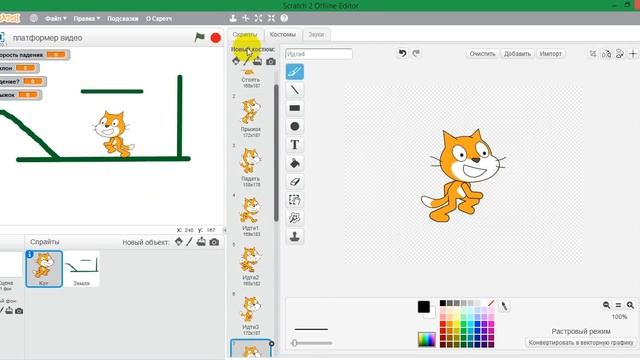Open the block help toolbar icon

point(284,18)
